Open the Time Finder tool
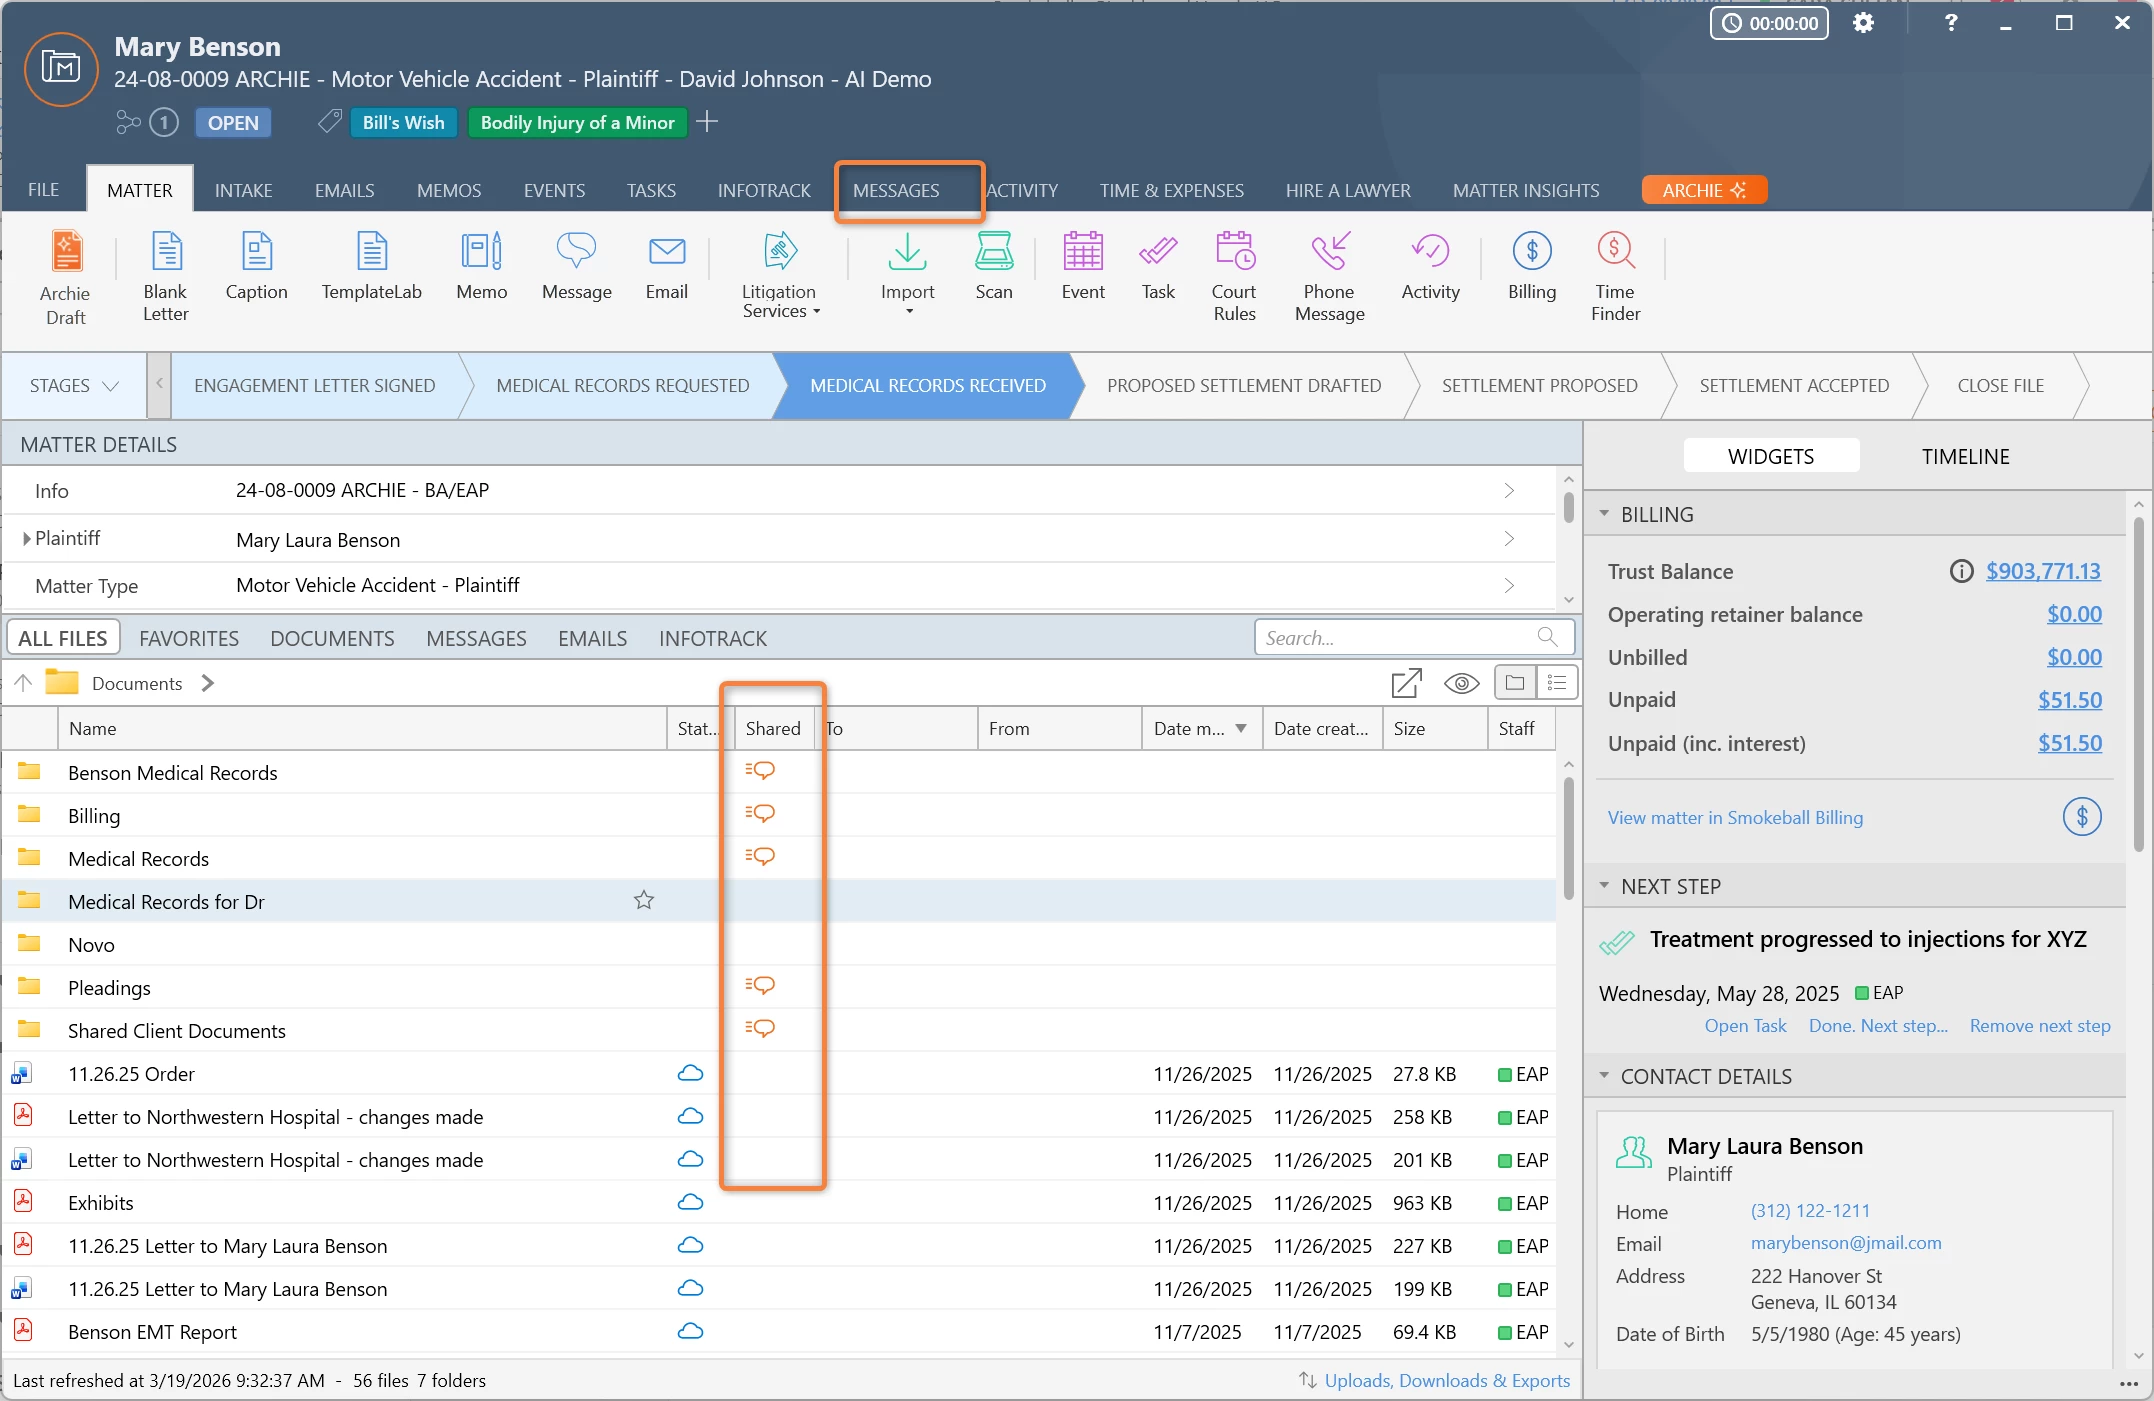This screenshot has height=1401, width=2154. [x=1615, y=253]
